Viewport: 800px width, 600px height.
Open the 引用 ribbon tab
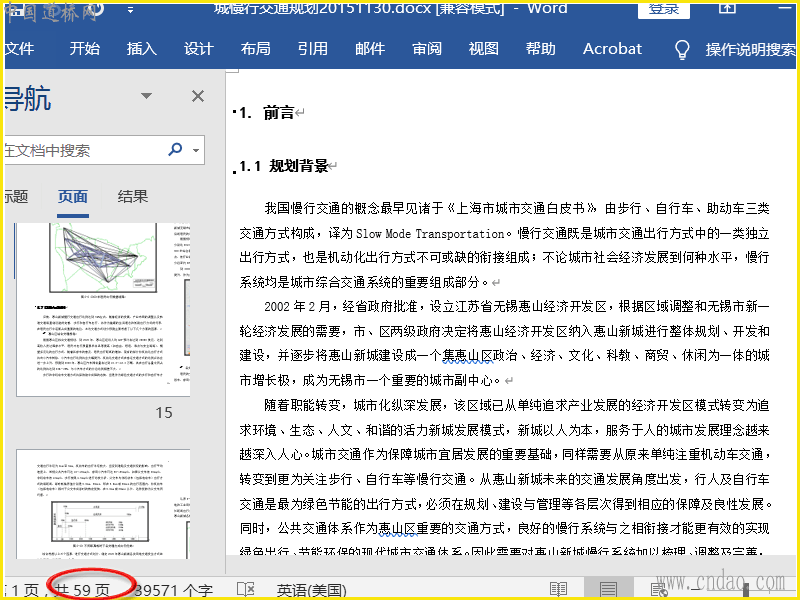coord(313,49)
